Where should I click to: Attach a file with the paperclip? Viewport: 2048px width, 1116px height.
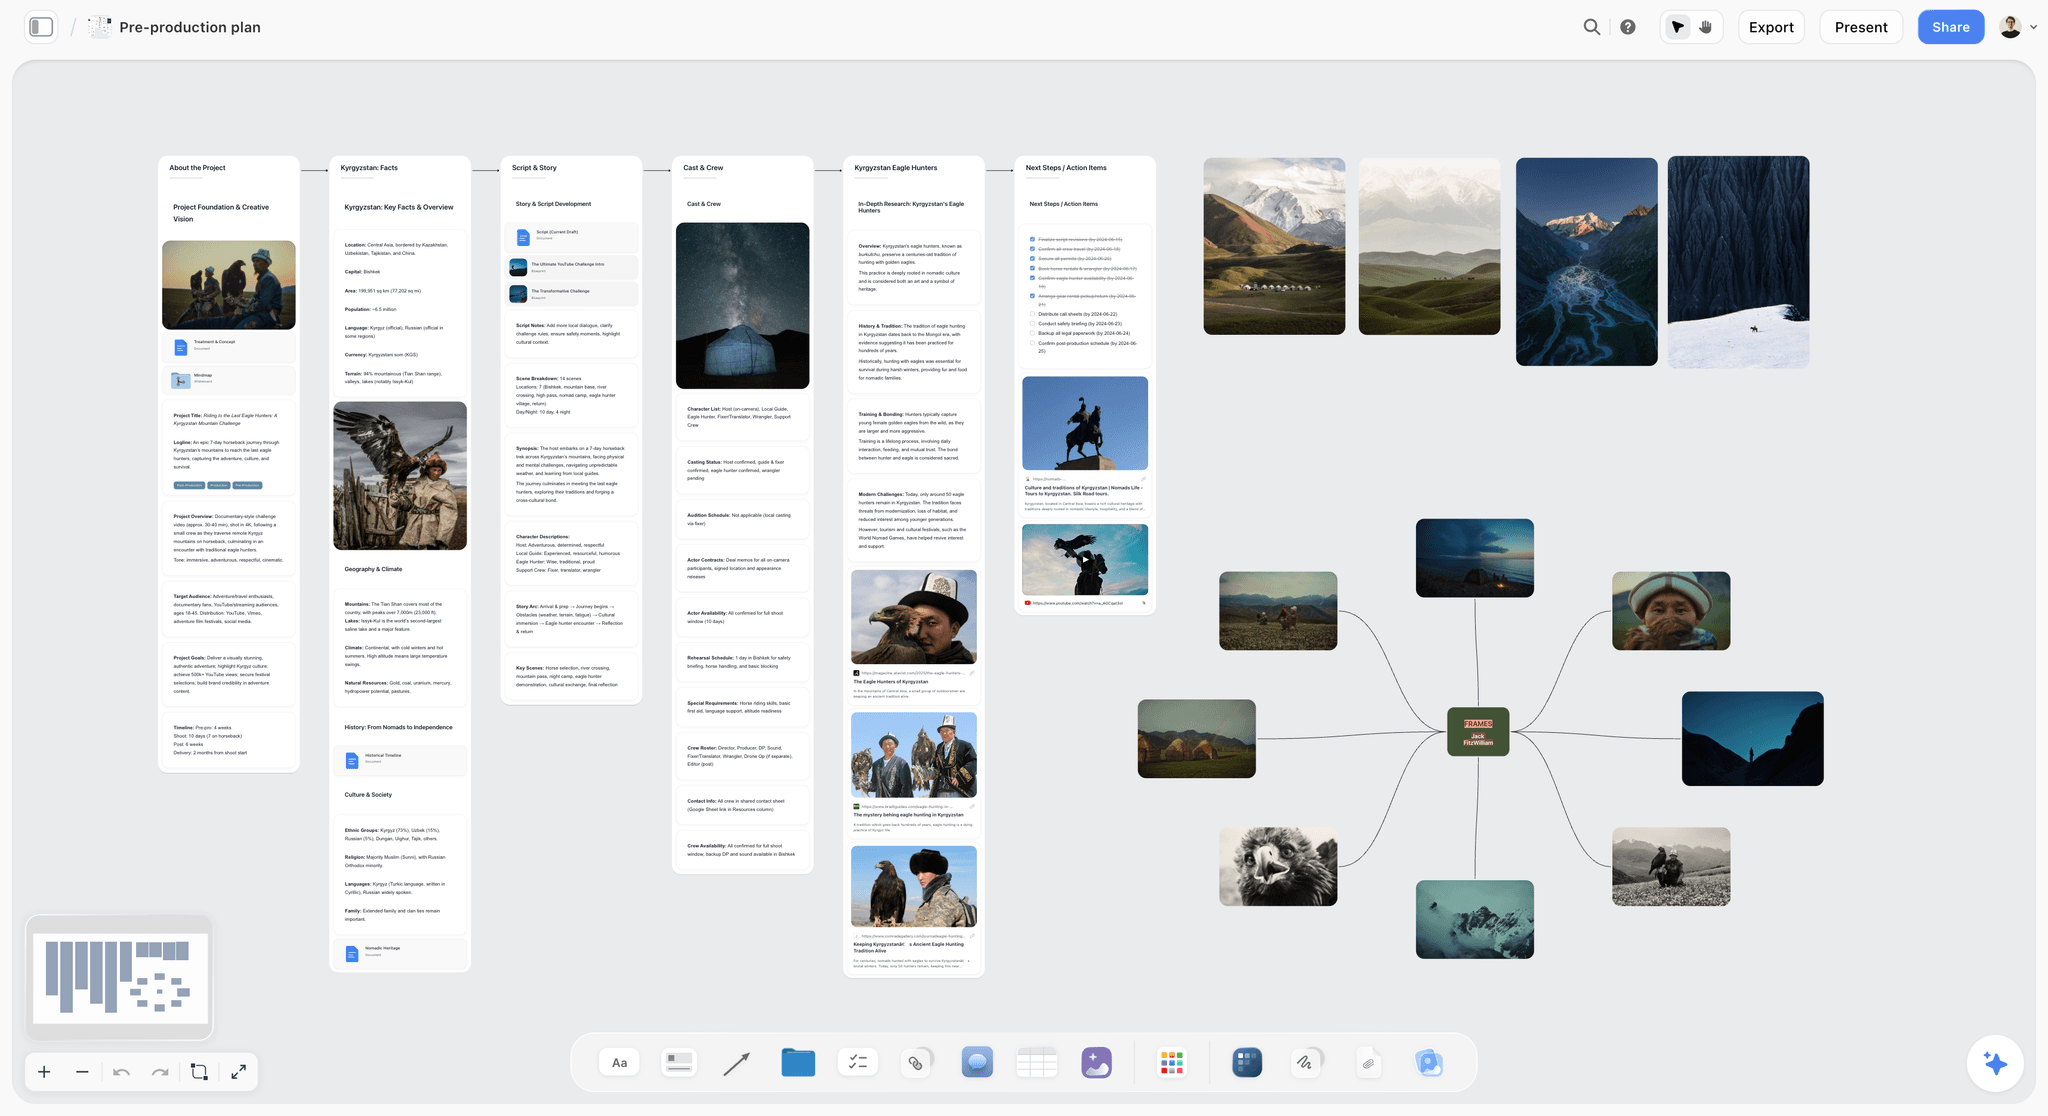point(1369,1063)
